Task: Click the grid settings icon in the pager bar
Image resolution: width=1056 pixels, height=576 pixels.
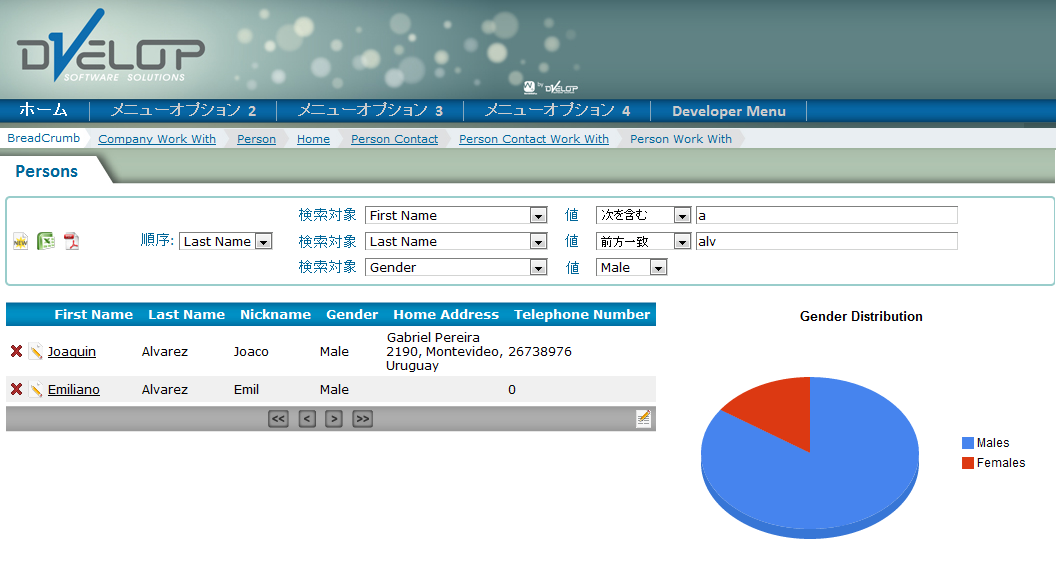Action: (x=644, y=418)
